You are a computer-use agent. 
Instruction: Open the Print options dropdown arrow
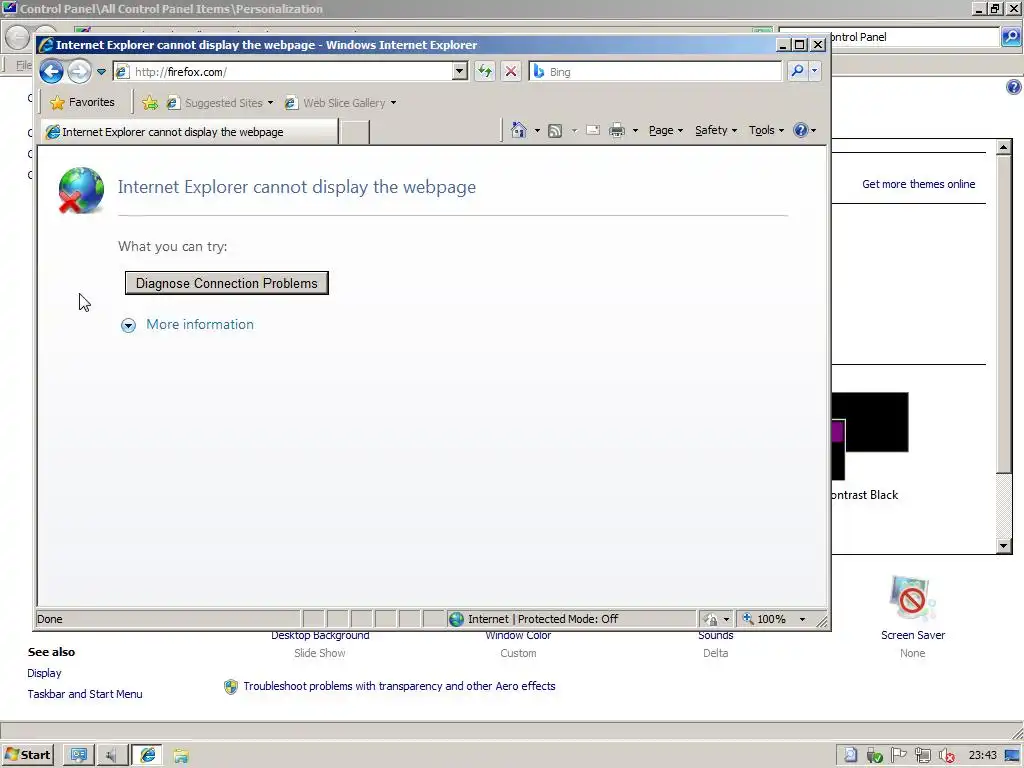pos(635,131)
